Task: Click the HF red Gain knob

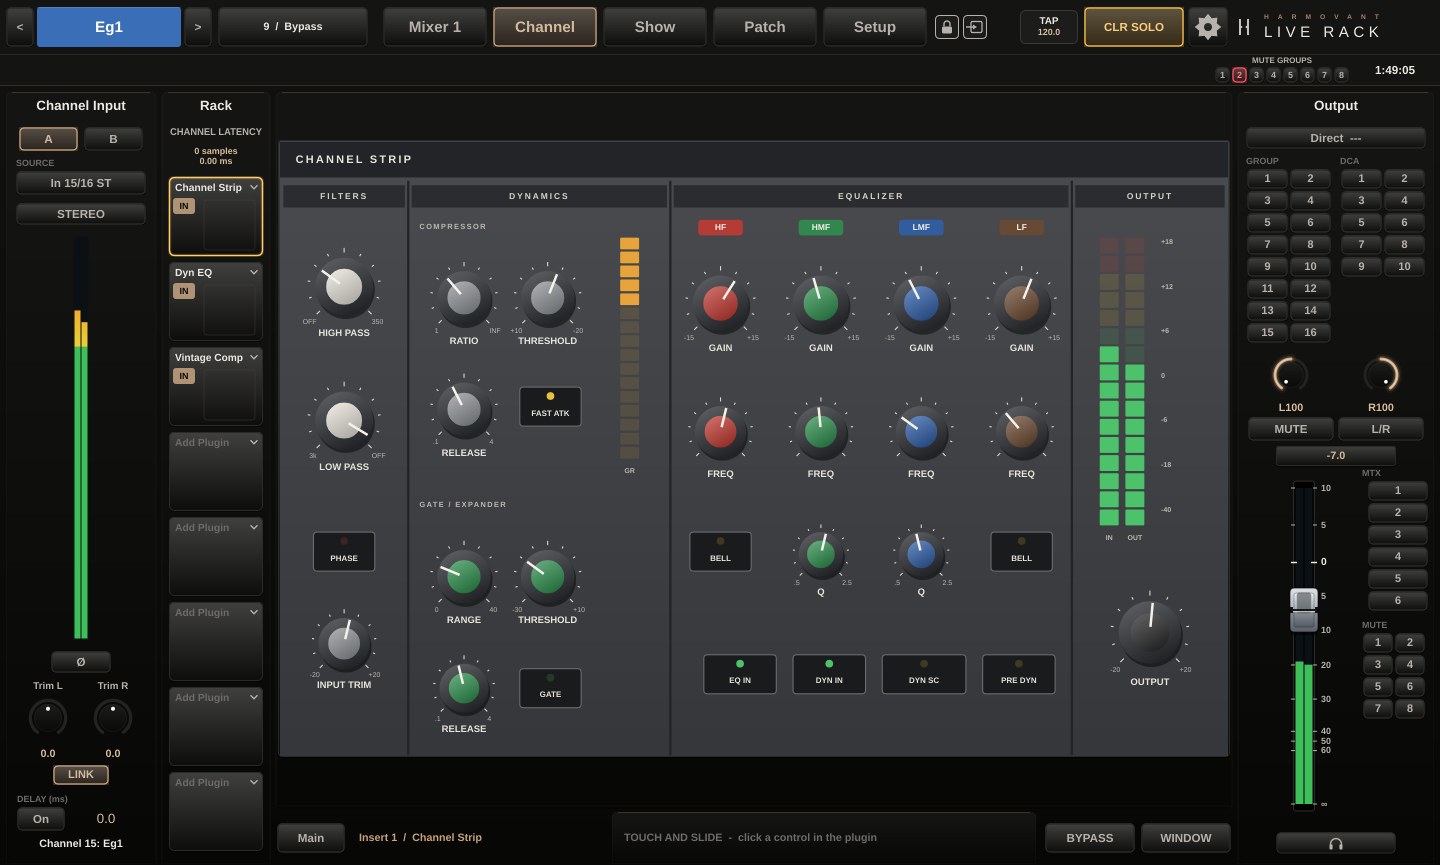Action: tap(720, 303)
